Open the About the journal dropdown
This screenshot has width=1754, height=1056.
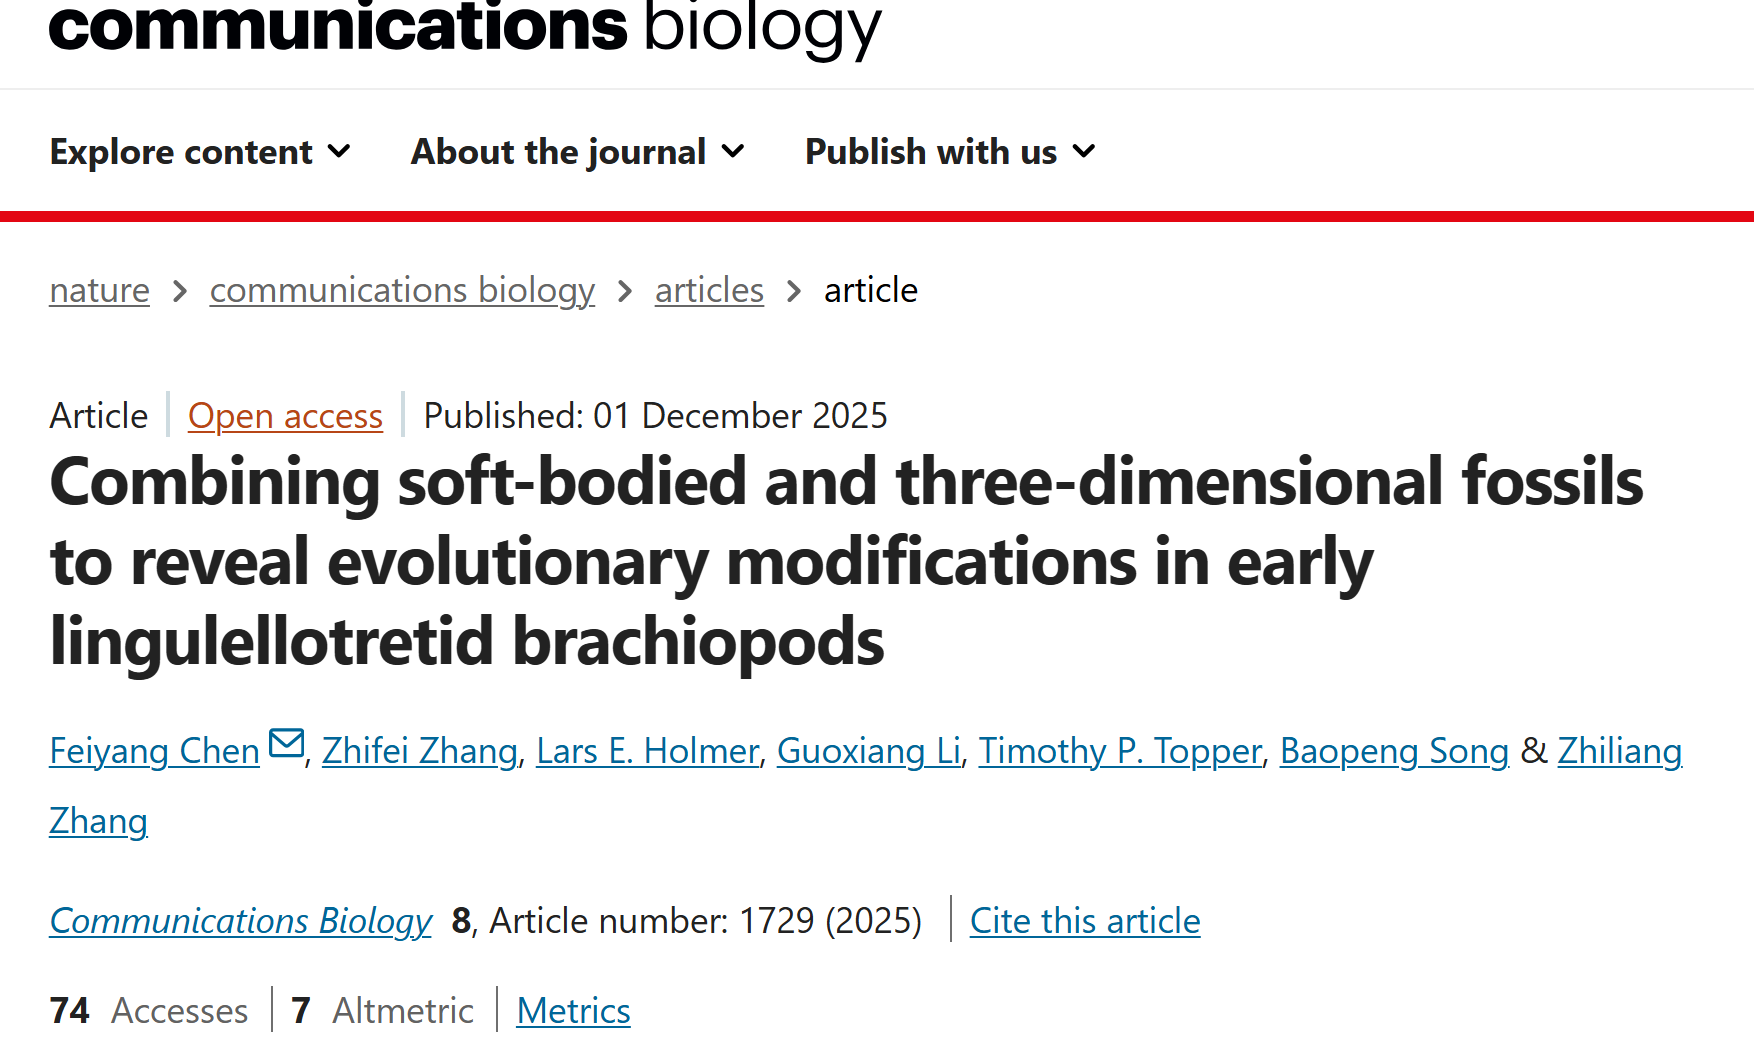pyautogui.click(x=578, y=152)
